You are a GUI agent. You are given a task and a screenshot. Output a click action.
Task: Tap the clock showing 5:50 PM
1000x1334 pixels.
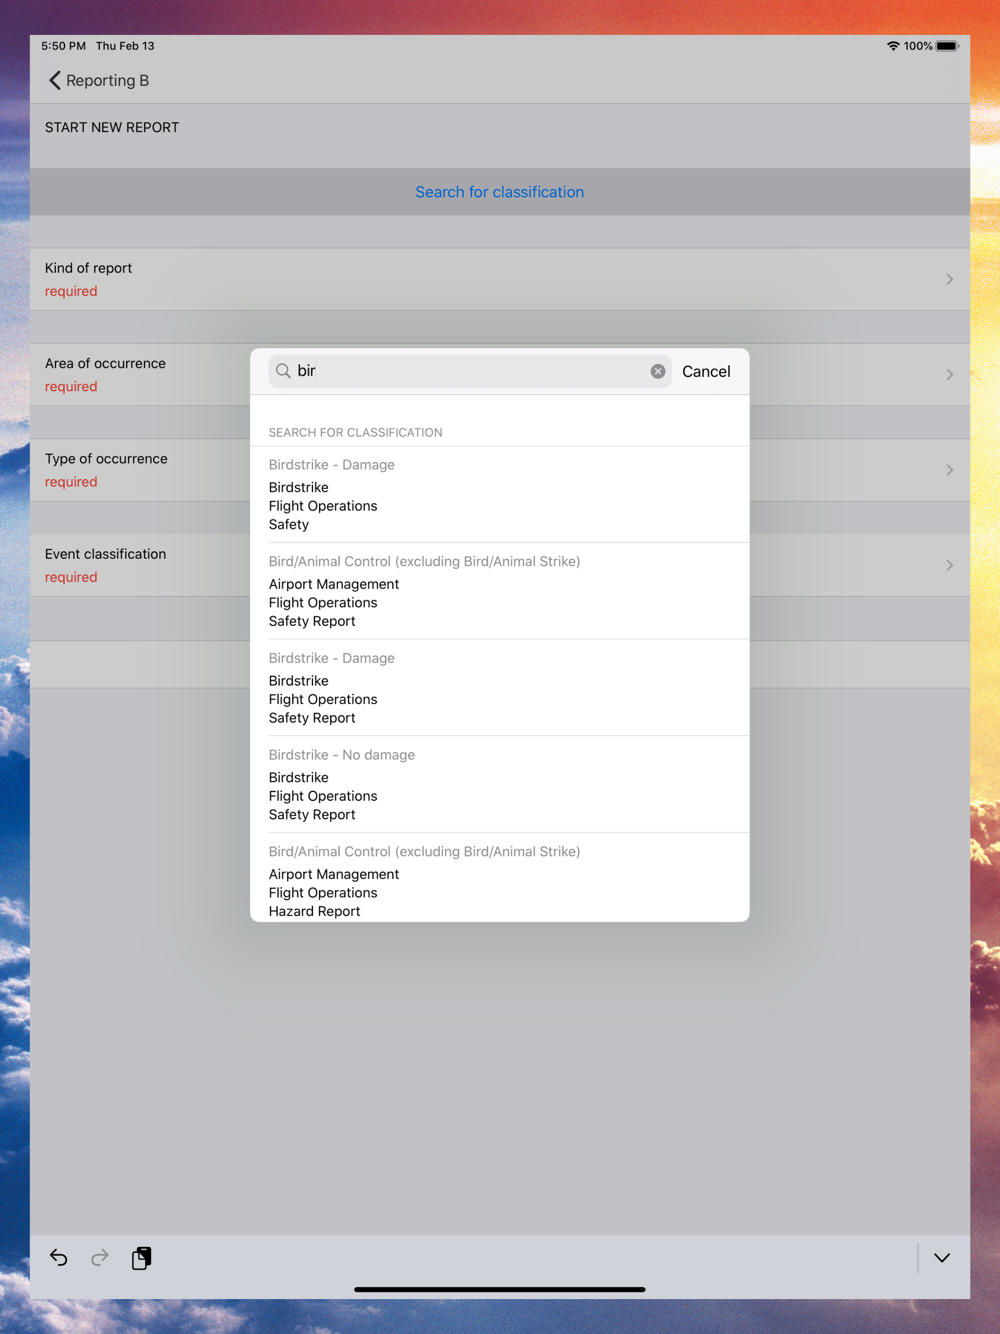coord(63,46)
